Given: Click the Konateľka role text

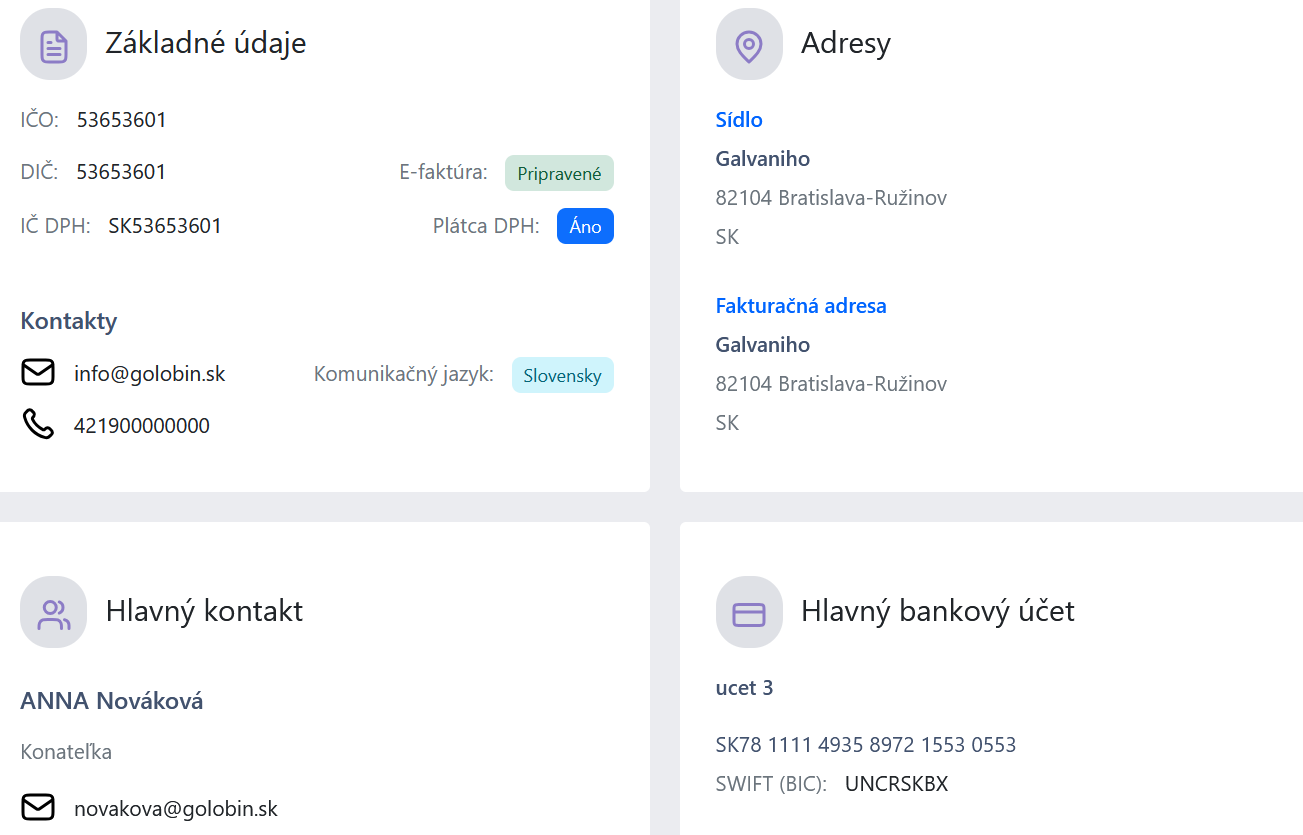Looking at the screenshot, I should coord(66,752).
